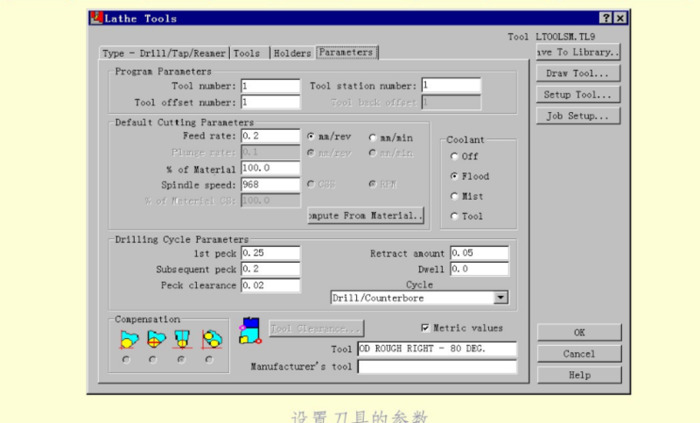Click the Manufacturer's tool text field
Screen dimensions: 700x423
[x=436, y=367]
